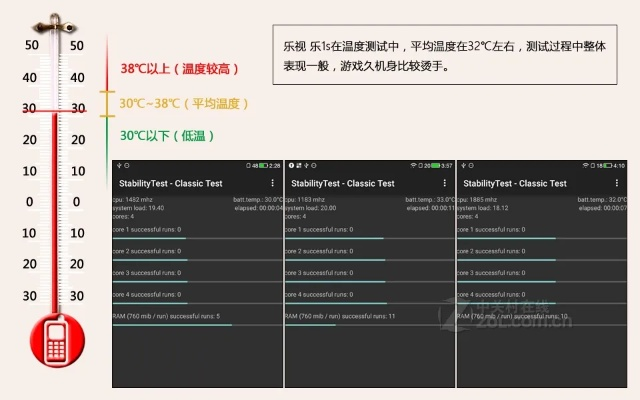Click the 'cpu: 1482 mhz' reading
Screen dimensions: 640x400
[133, 200]
